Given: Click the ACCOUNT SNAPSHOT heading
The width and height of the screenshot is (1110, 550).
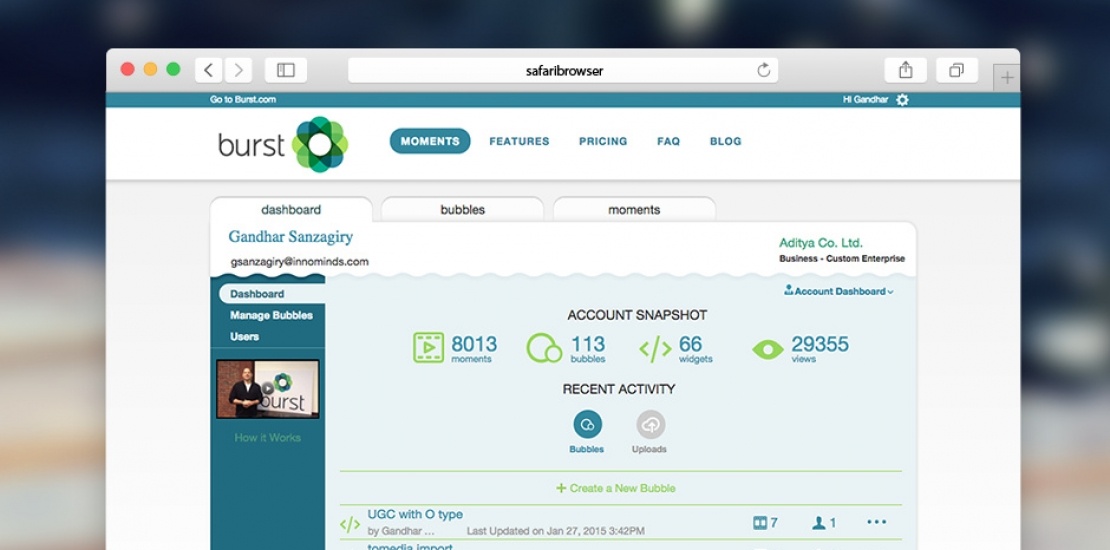Looking at the screenshot, I should 637,315.
